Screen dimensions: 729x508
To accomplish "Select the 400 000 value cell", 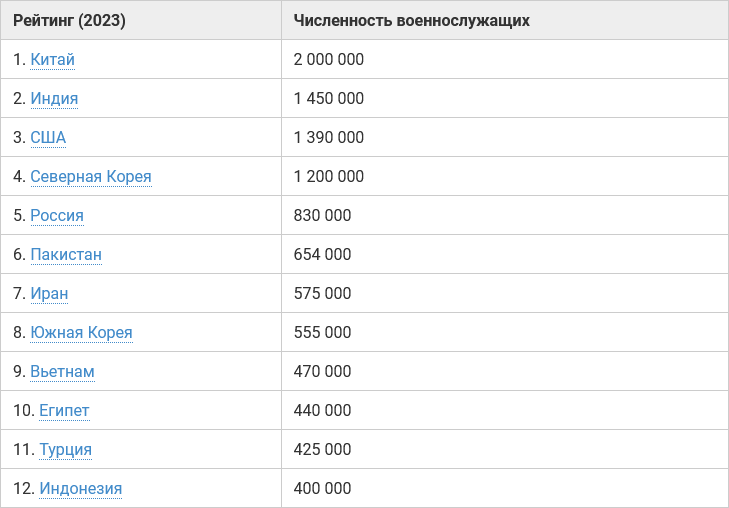I will tap(505, 488).
